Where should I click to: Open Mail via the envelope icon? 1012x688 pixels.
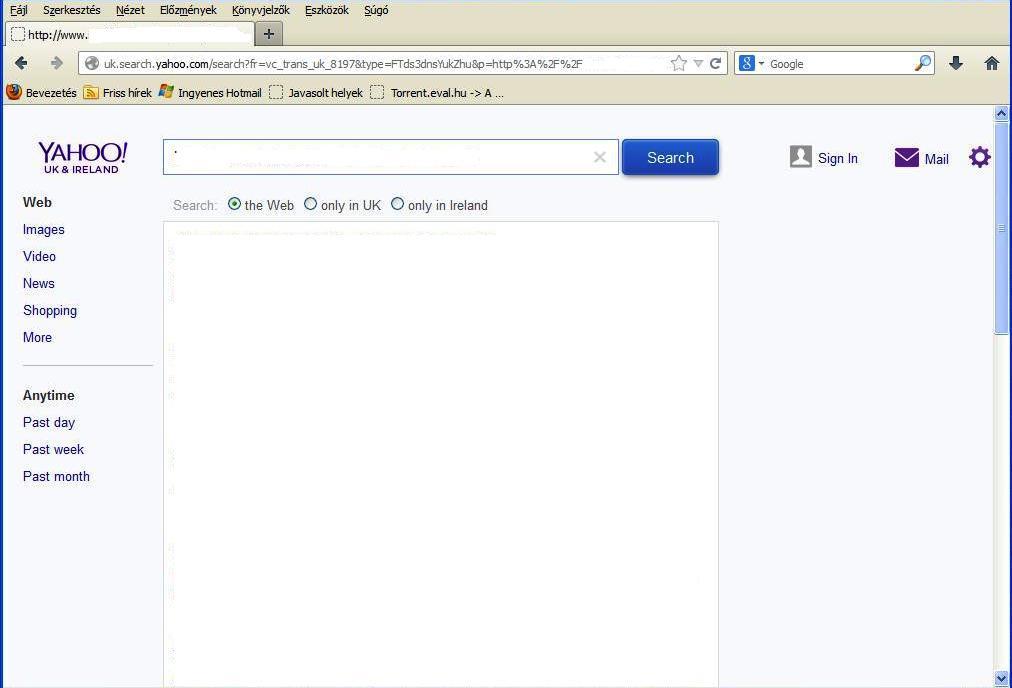[906, 157]
